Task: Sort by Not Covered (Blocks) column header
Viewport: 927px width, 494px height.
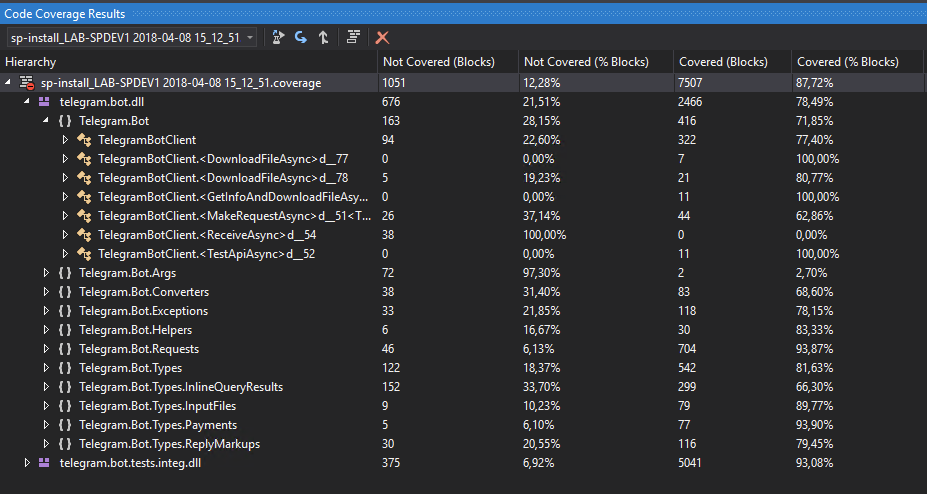Action: point(448,62)
